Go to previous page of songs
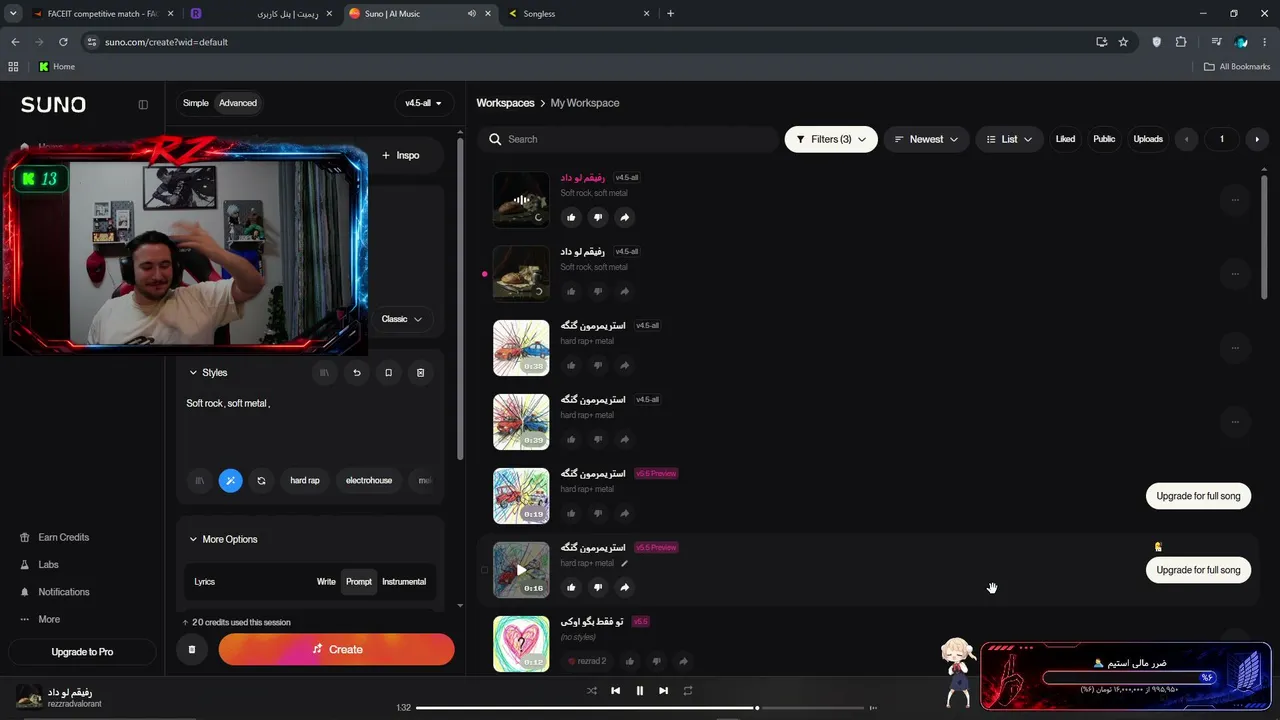Image resolution: width=1280 pixels, height=720 pixels. click(x=1187, y=139)
